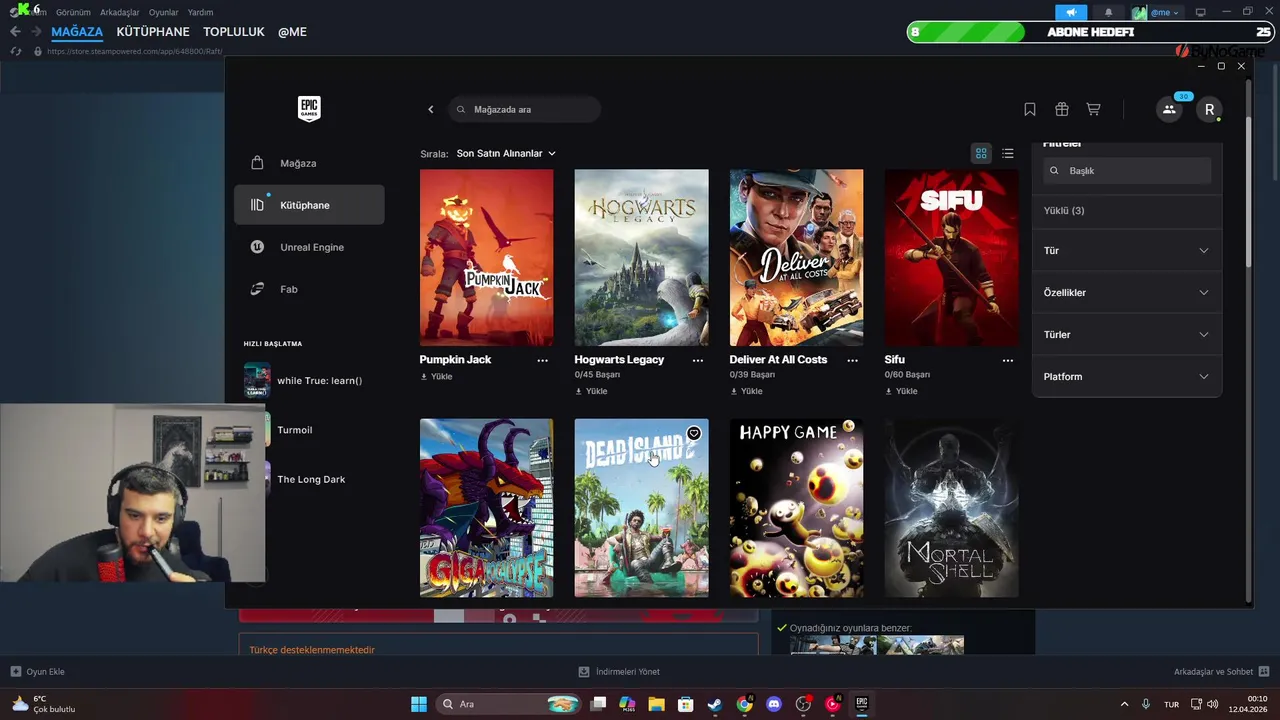Click Yükle under Hogwarts Legacy
The image size is (1280, 720).
click(x=591, y=391)
